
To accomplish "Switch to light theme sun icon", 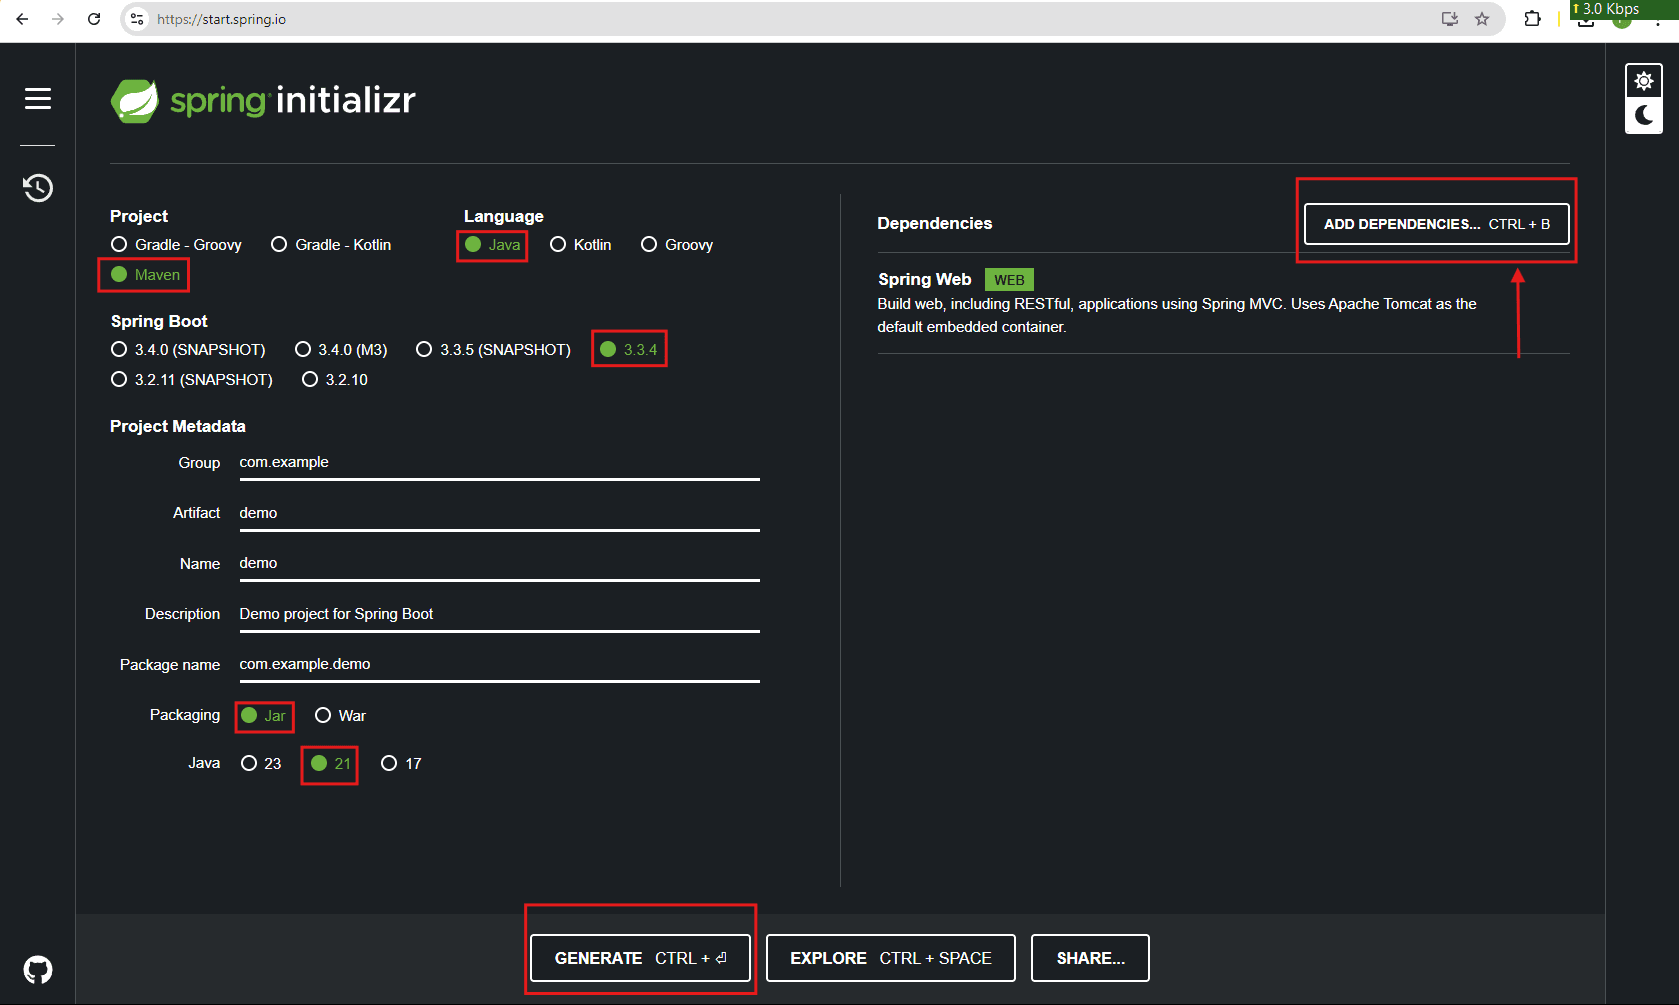I will coord(1644,81).
